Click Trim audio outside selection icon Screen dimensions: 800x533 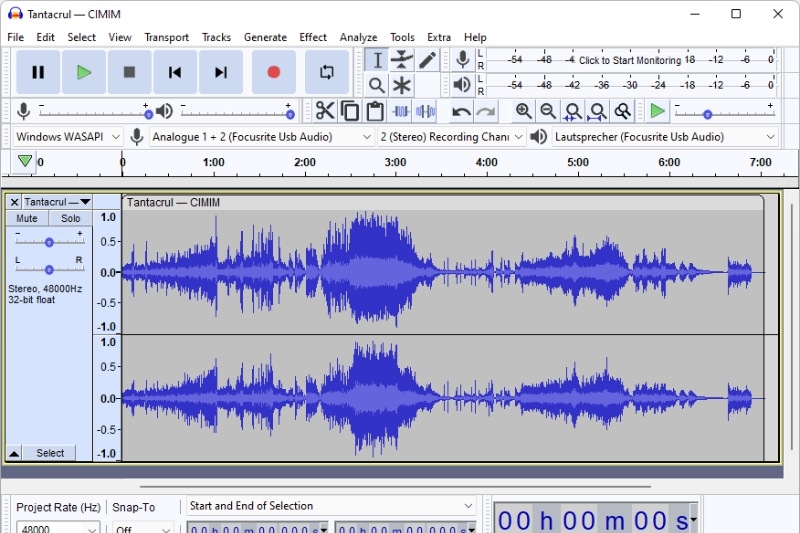[x=401, y=111]
